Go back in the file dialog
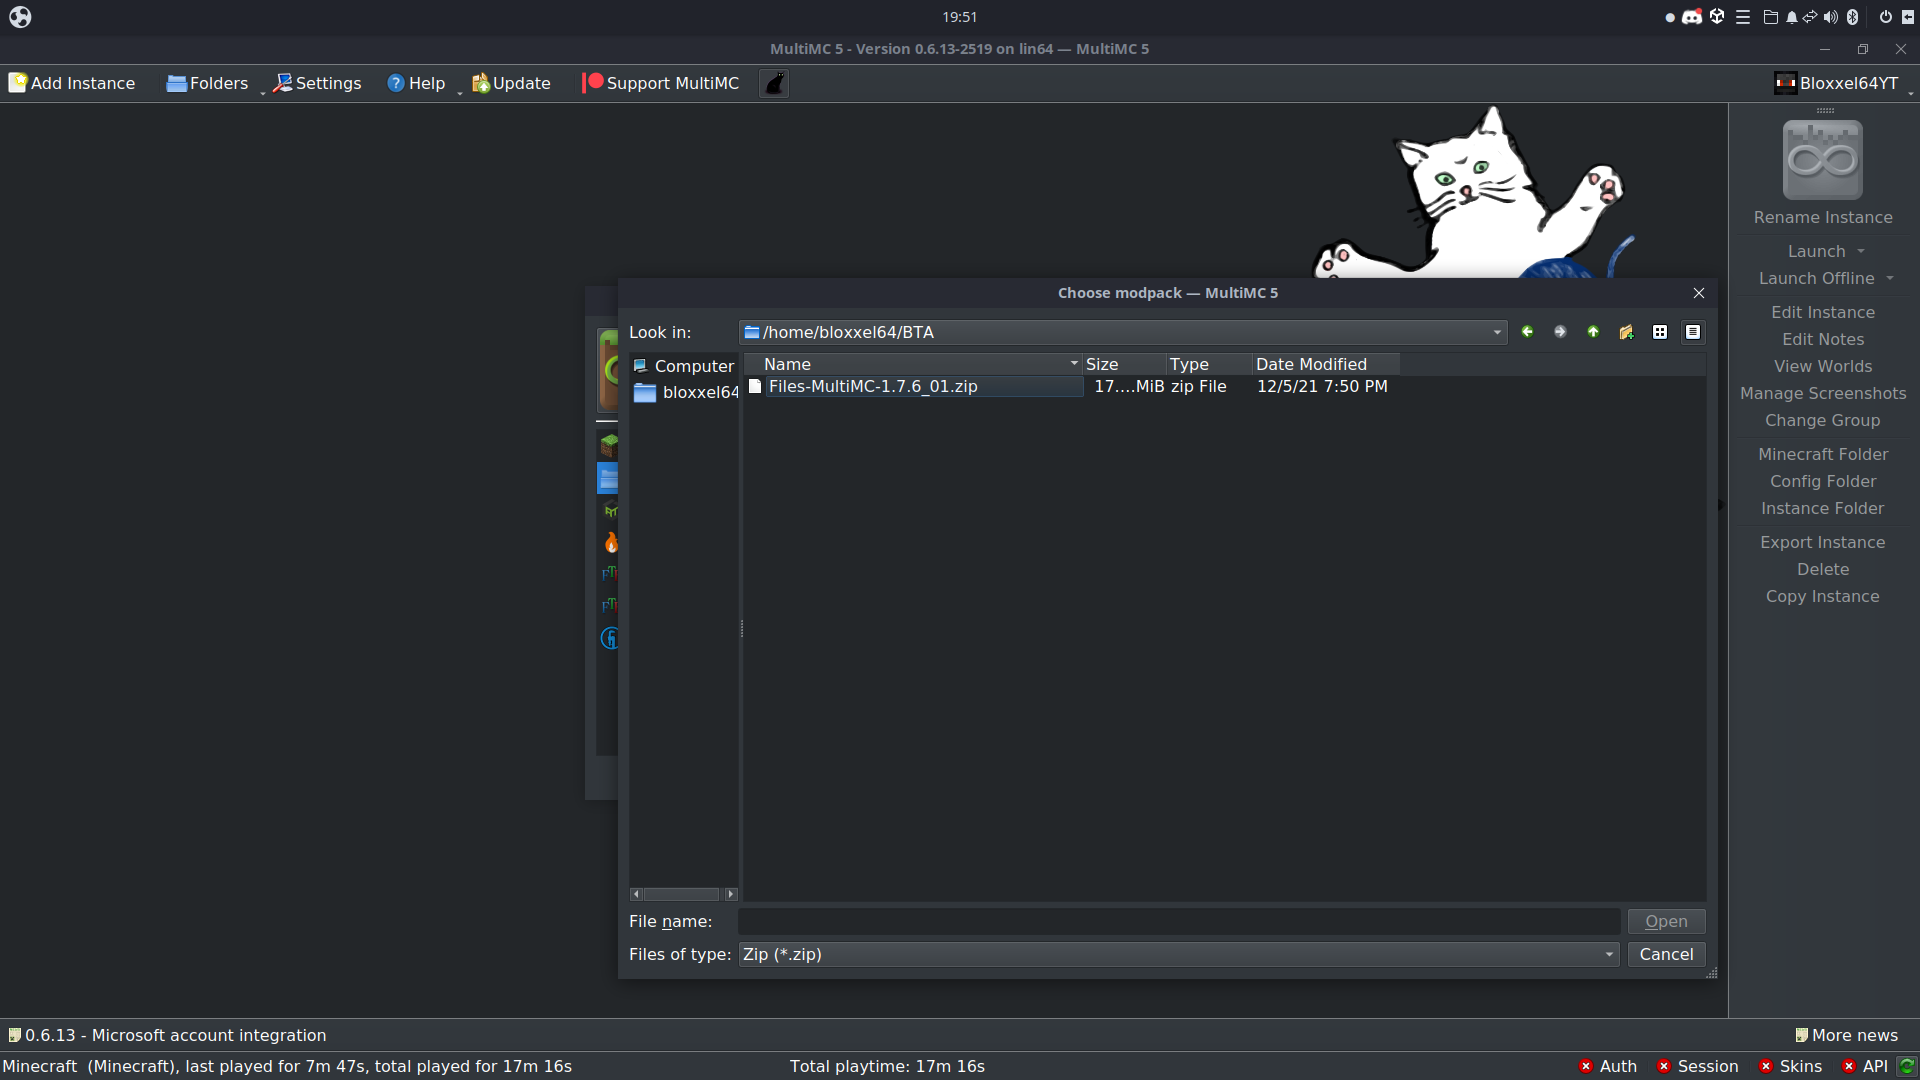The height and width of the screenshot is (1080, 1920). coord(1527,332)
